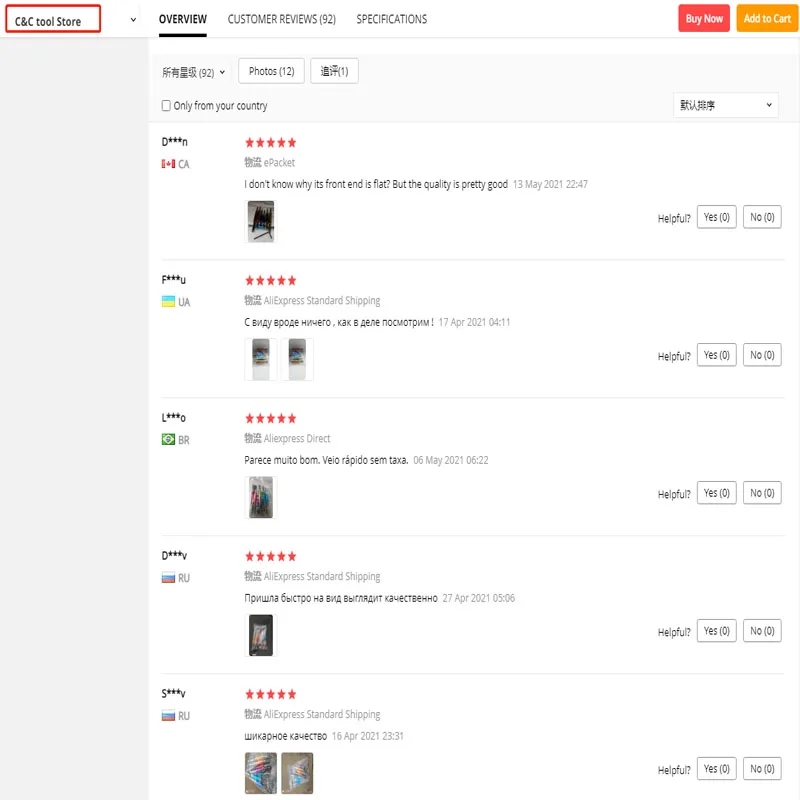This screenshot has height=800, width=800.
Task: Switch to the Specifications tab
Action: 391,19
